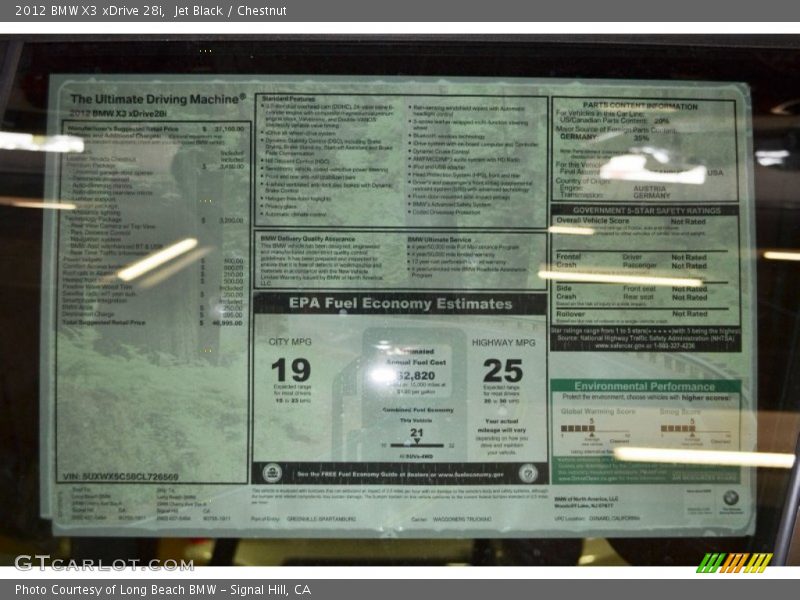The image size is (800, 600).
Task: Click the 'Smog Score' scale bar
Action: coord(695,429)
